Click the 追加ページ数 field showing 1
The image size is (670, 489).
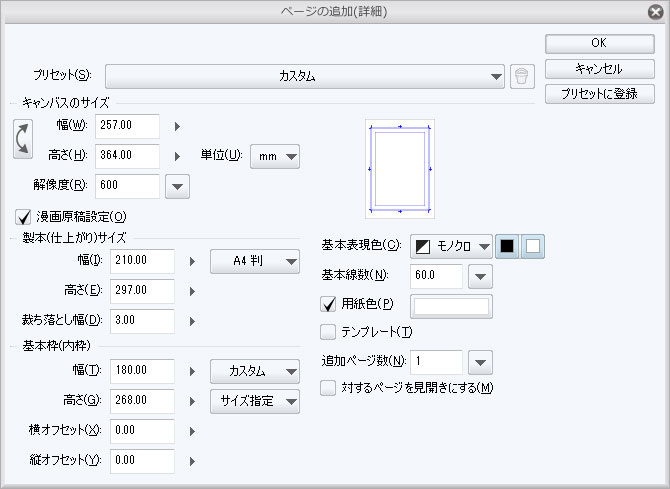[x=437, y=362]
